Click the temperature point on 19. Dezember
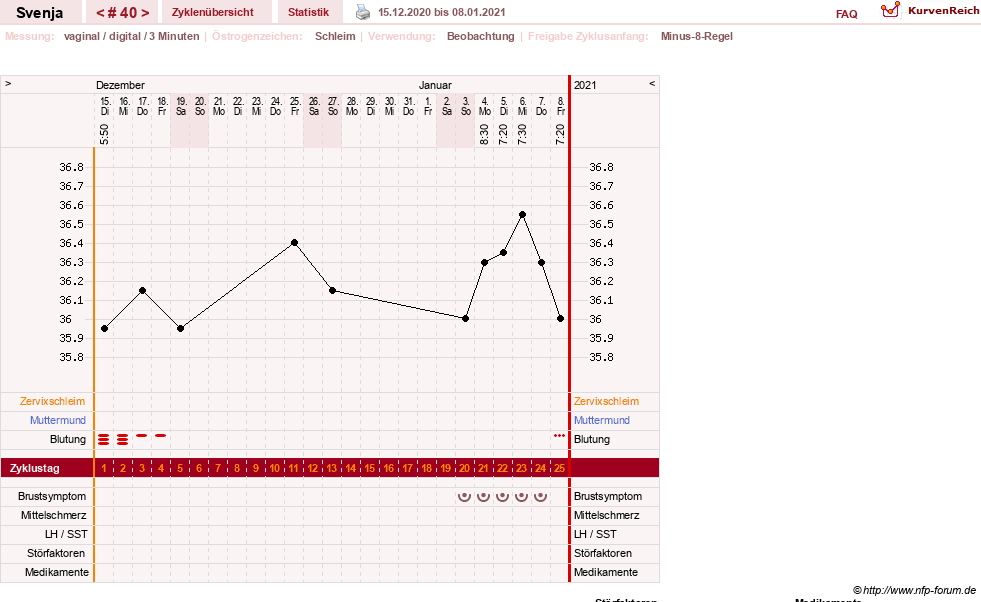The image size is (981, 602). coord(180,329)
